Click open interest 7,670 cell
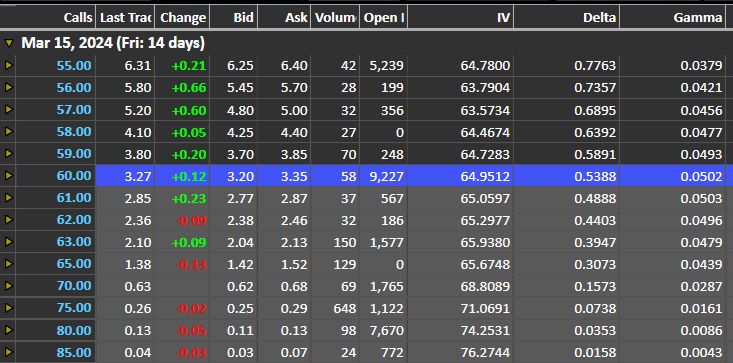 pos(385,330)
